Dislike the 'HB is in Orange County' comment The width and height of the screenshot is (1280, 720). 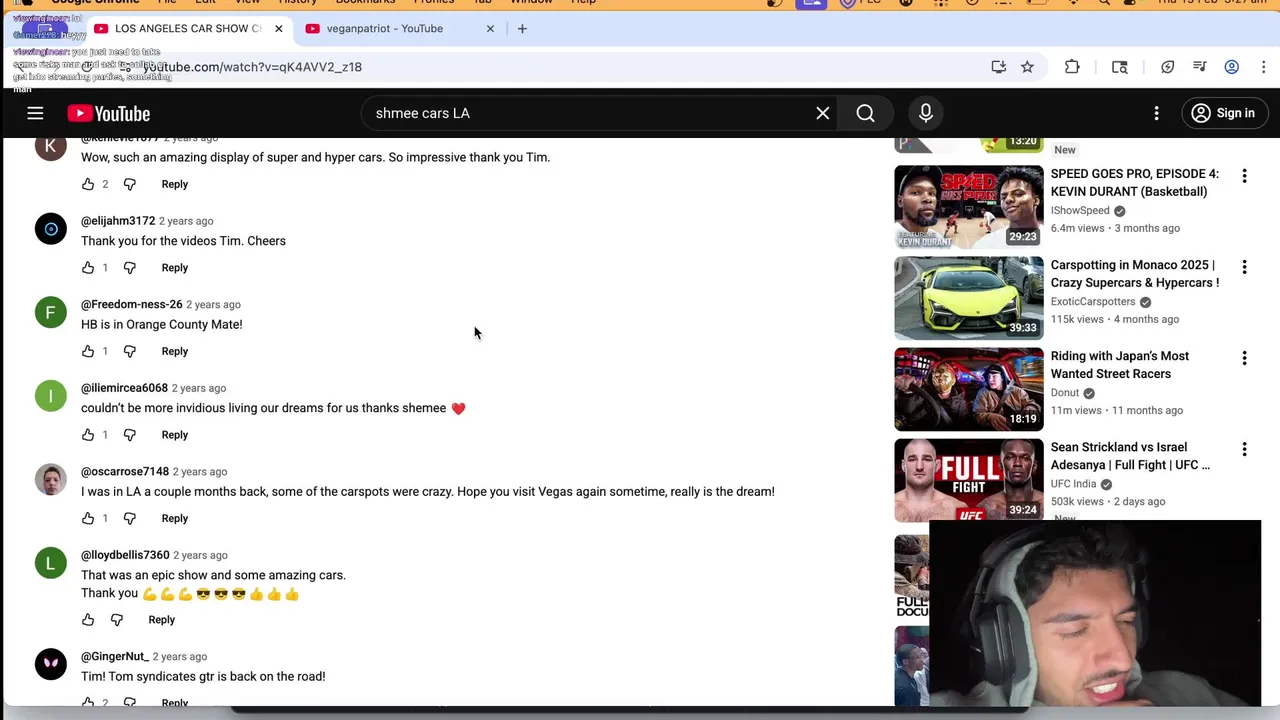[x=130, y=351]
